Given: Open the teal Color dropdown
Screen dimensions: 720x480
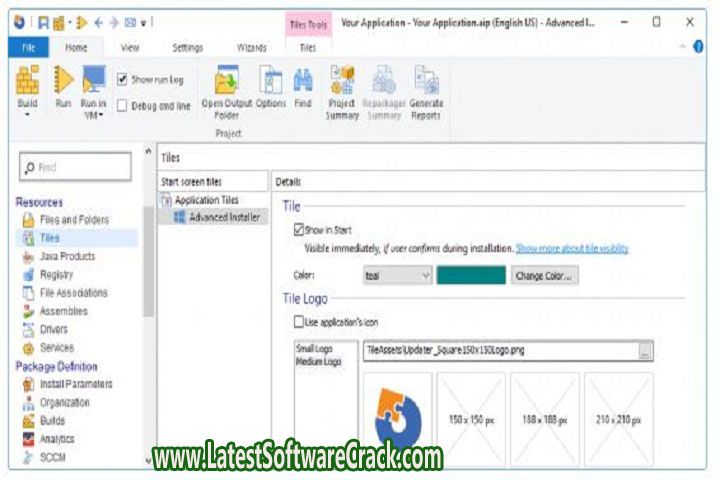Looking at the screenshot, I should 397,276.
